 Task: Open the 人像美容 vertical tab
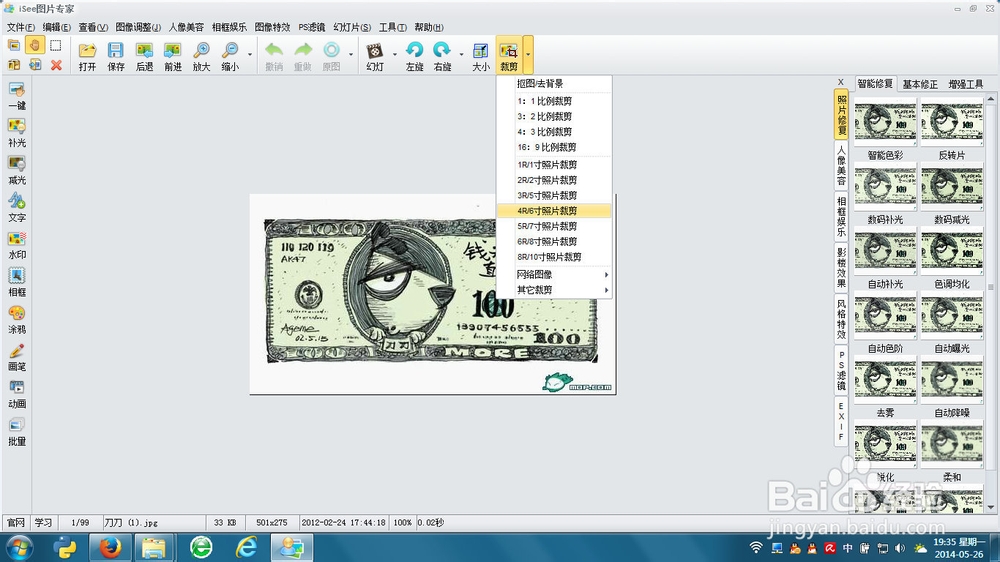(x=841, y=166)
